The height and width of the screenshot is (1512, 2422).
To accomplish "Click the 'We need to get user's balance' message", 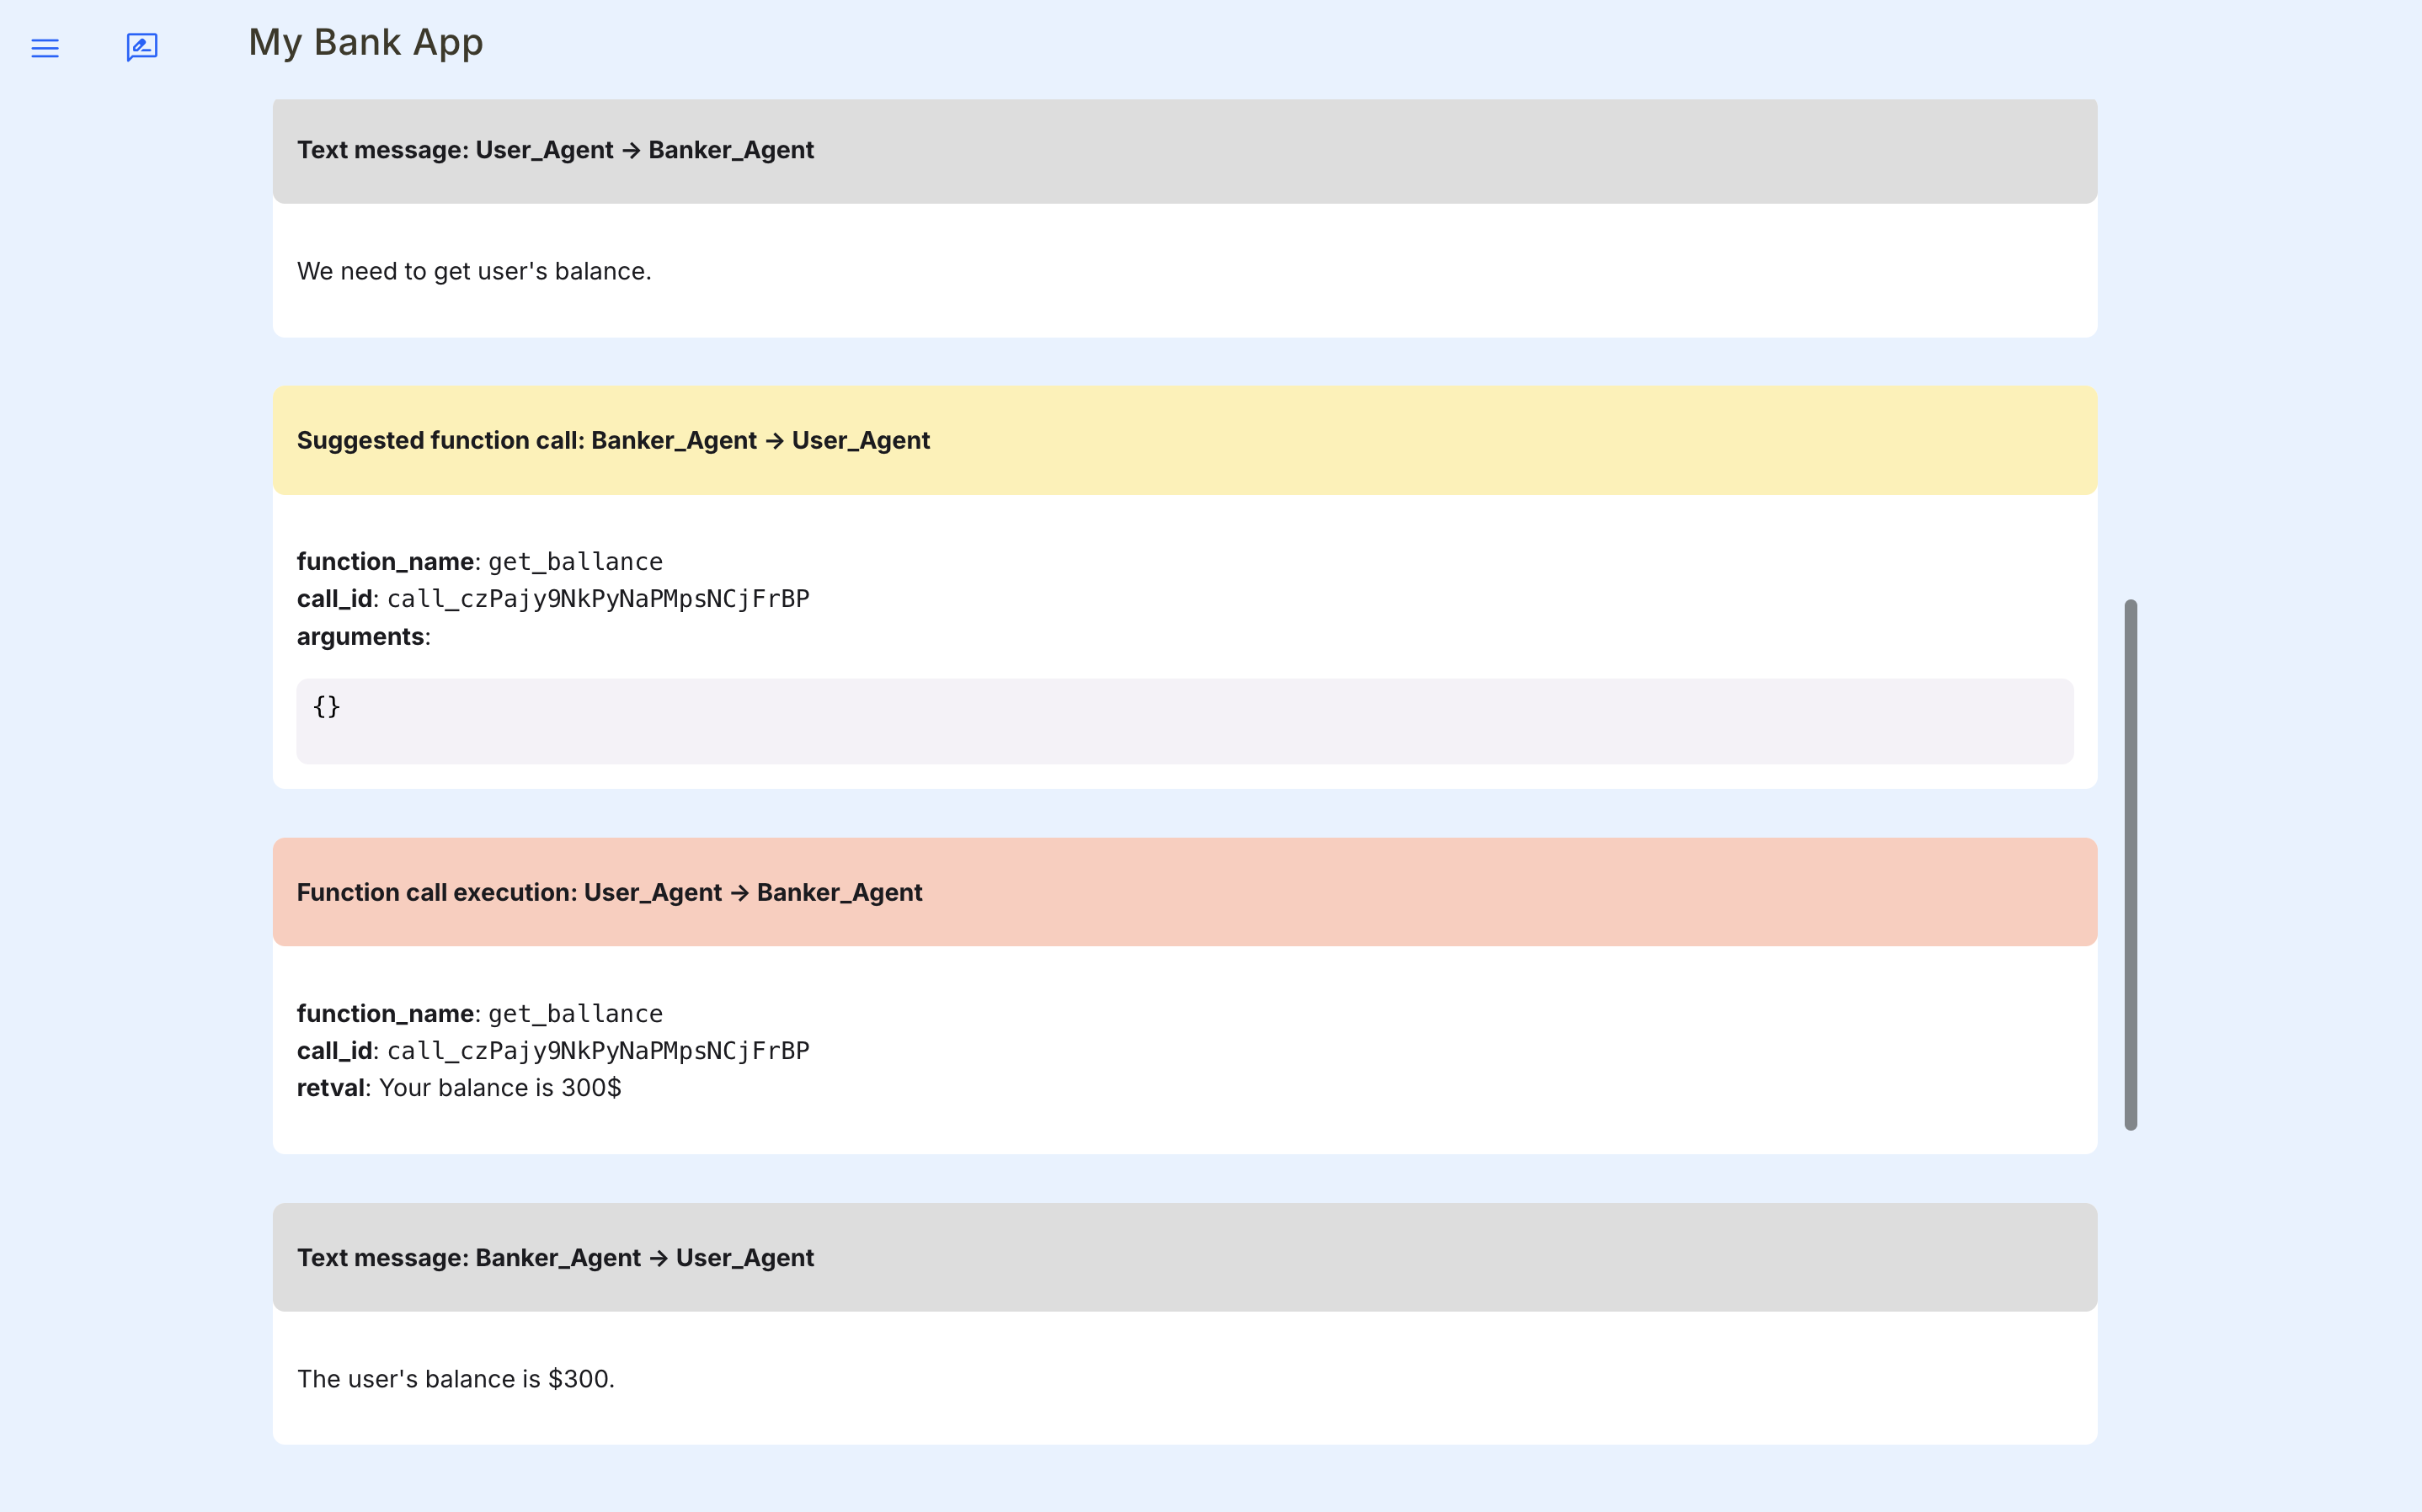I will click(x=474, y=271).
